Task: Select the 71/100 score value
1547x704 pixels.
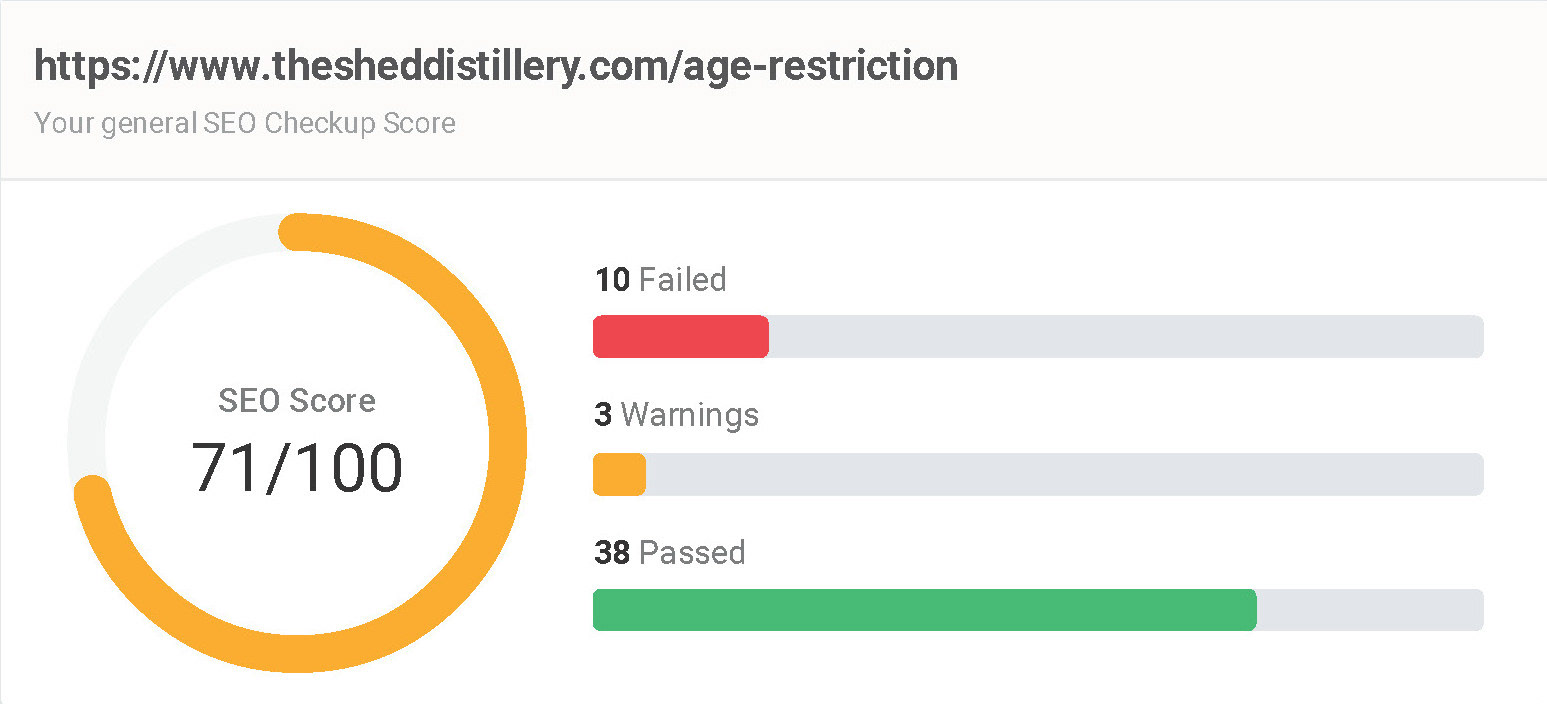Action: 297,467
